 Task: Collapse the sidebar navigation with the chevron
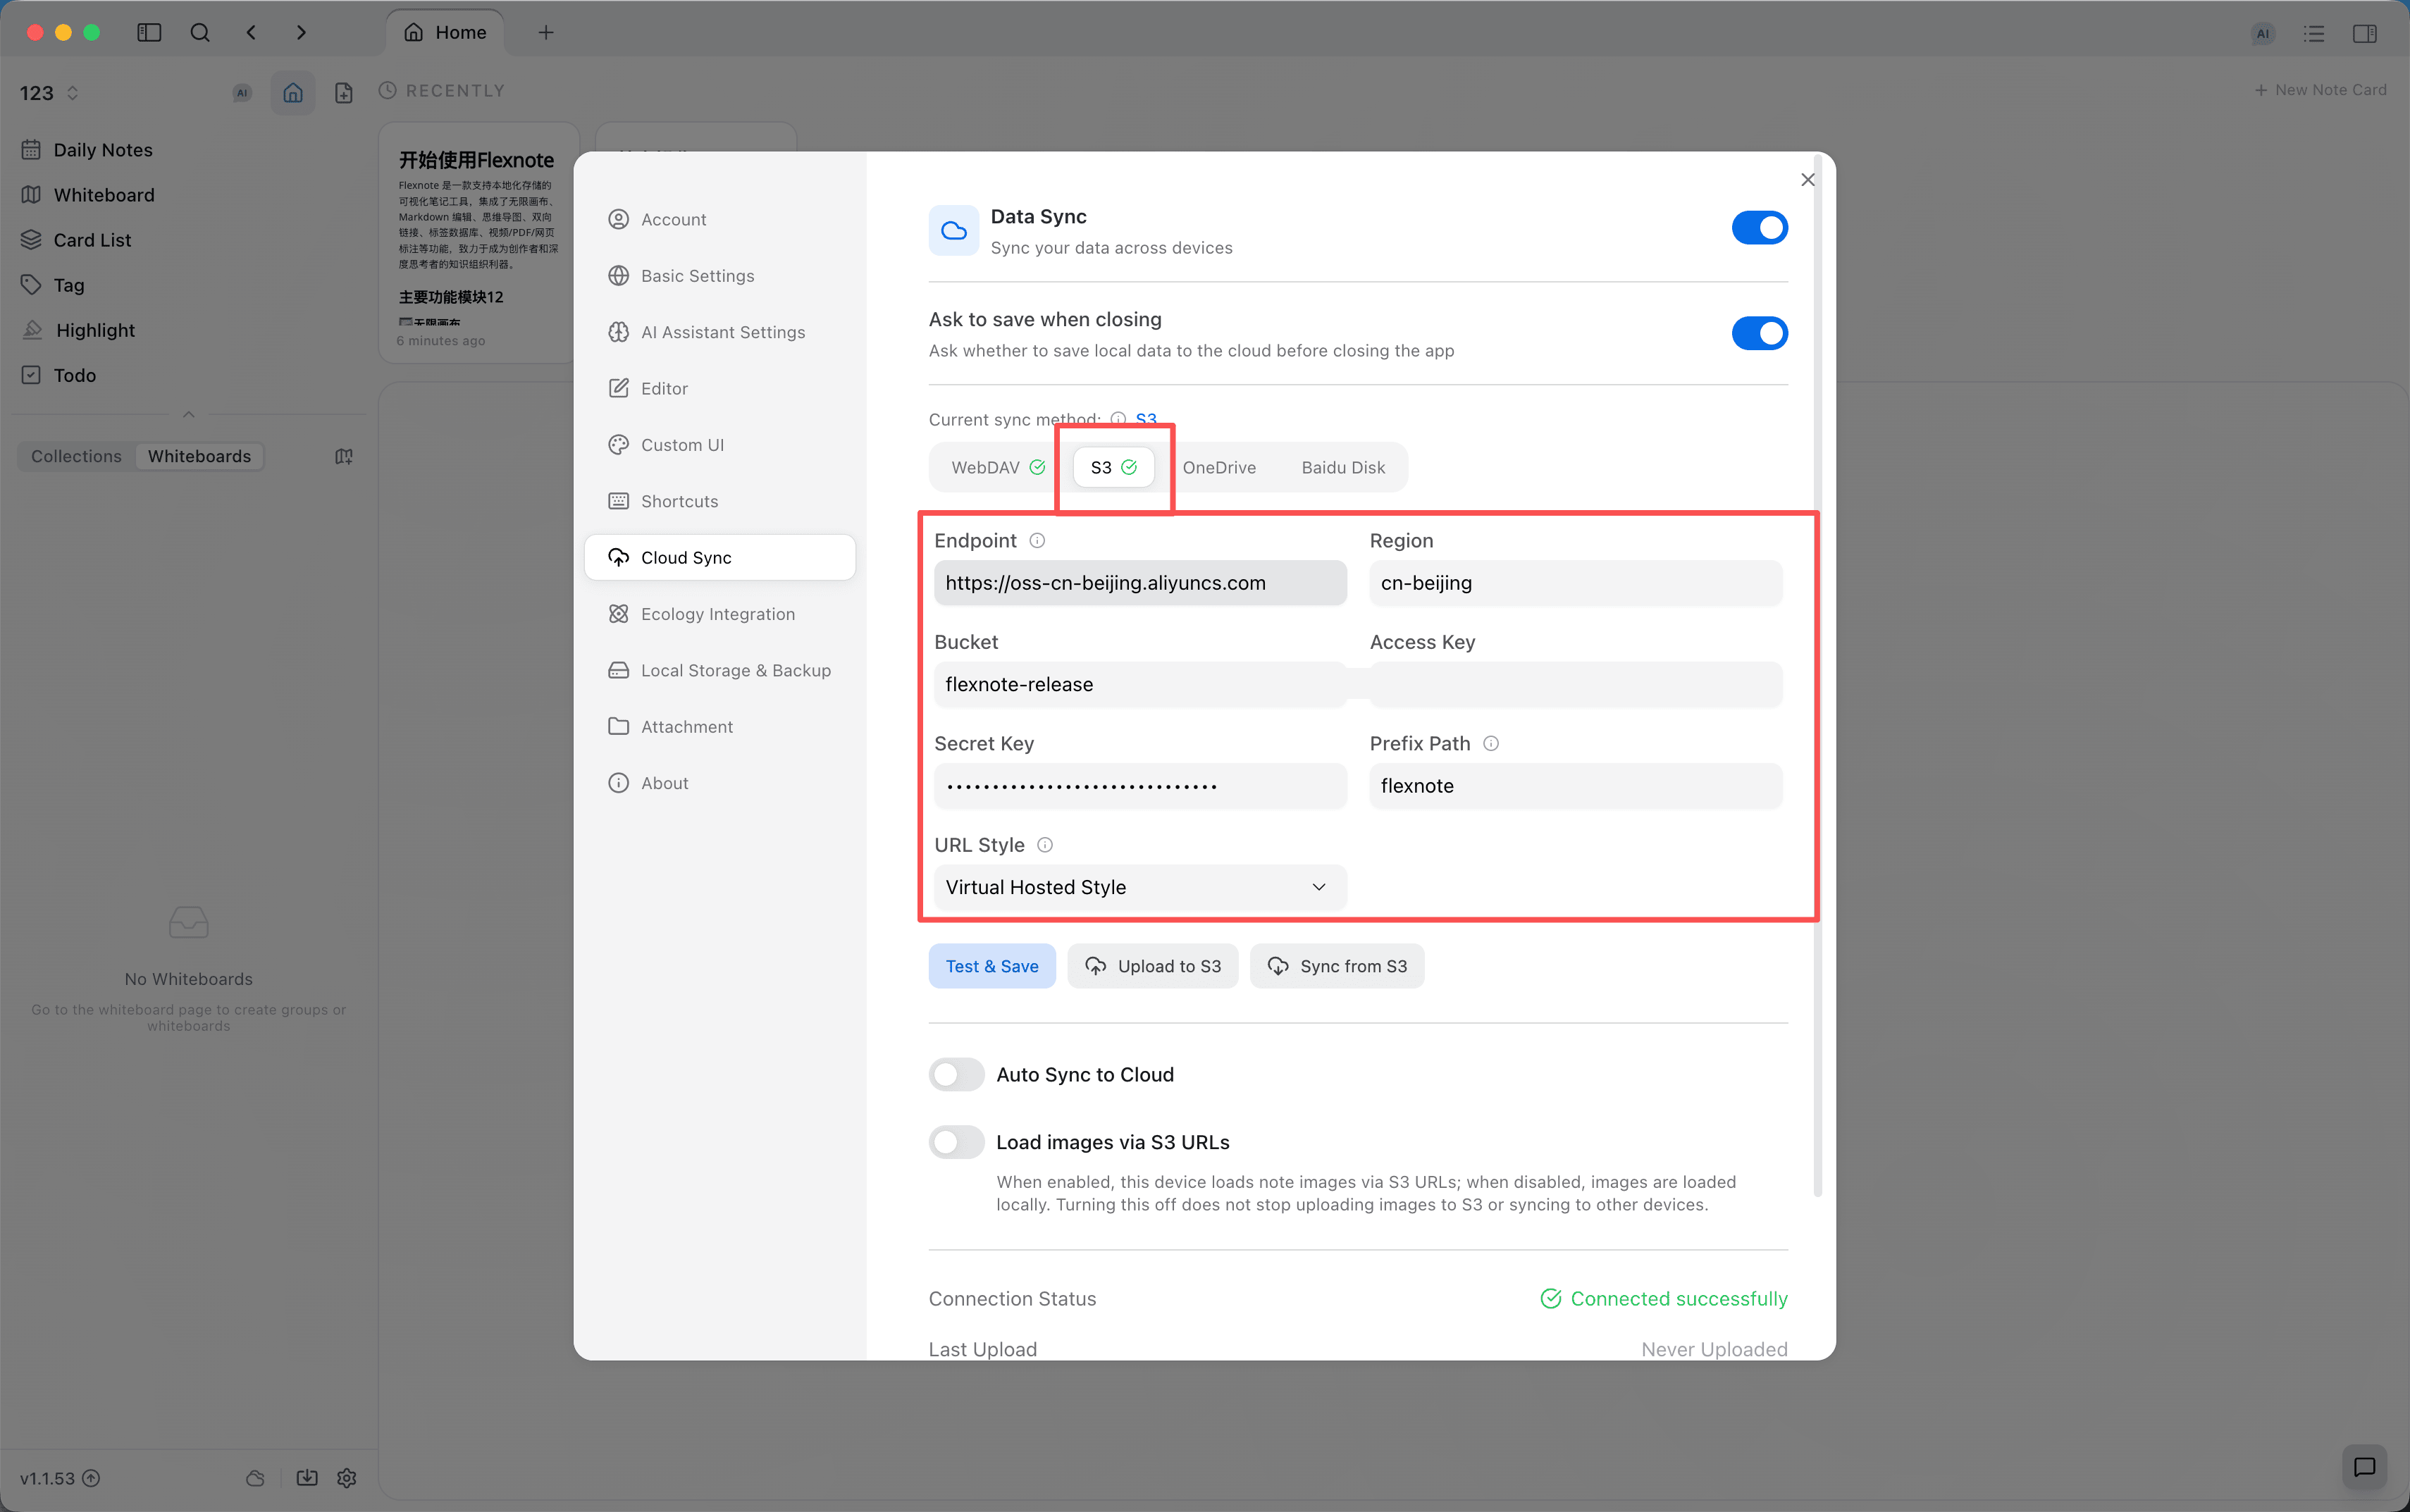point(188,414)
